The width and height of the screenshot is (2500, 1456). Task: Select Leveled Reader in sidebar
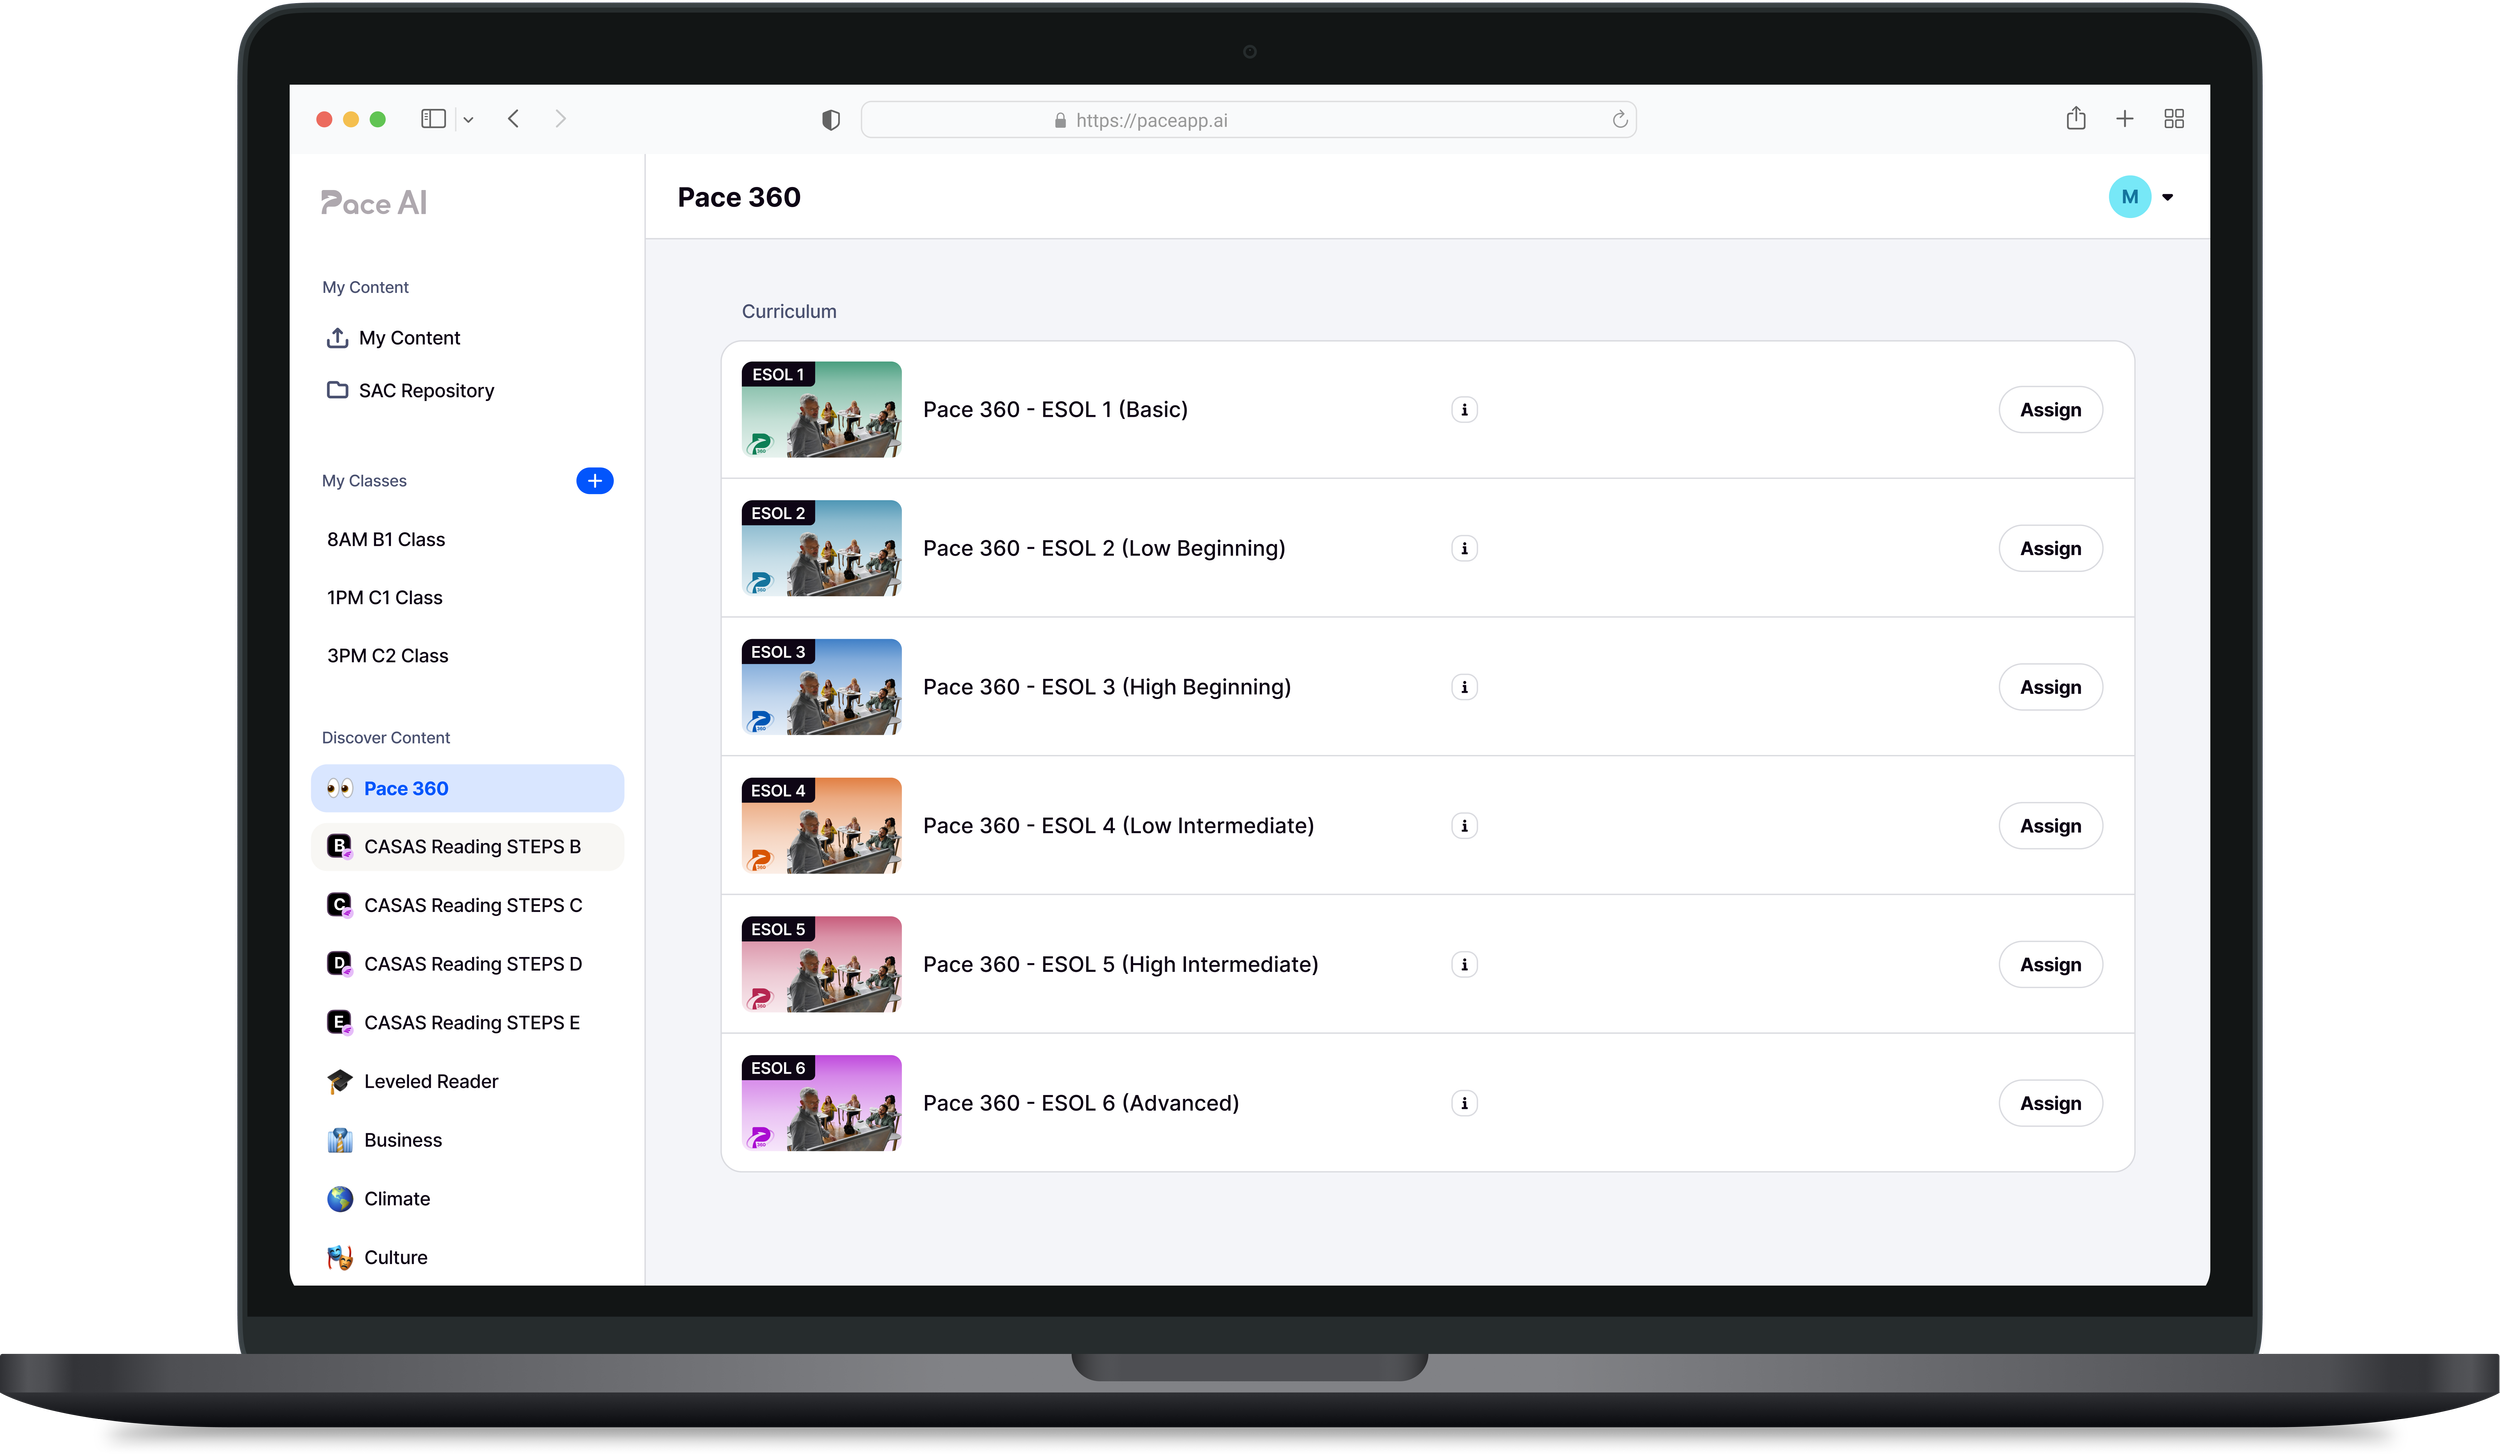pos(430,1081)
